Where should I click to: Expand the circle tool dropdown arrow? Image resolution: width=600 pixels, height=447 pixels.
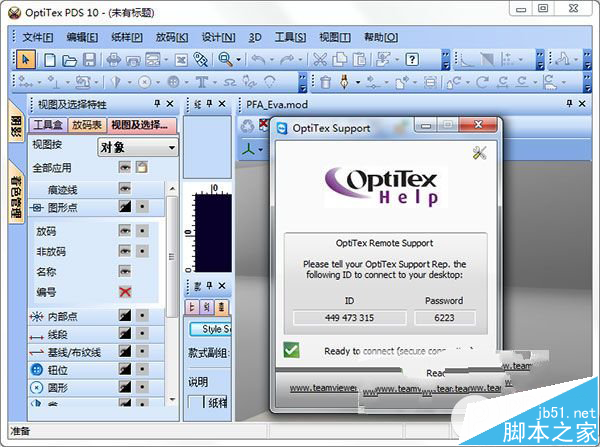point(157,82)
